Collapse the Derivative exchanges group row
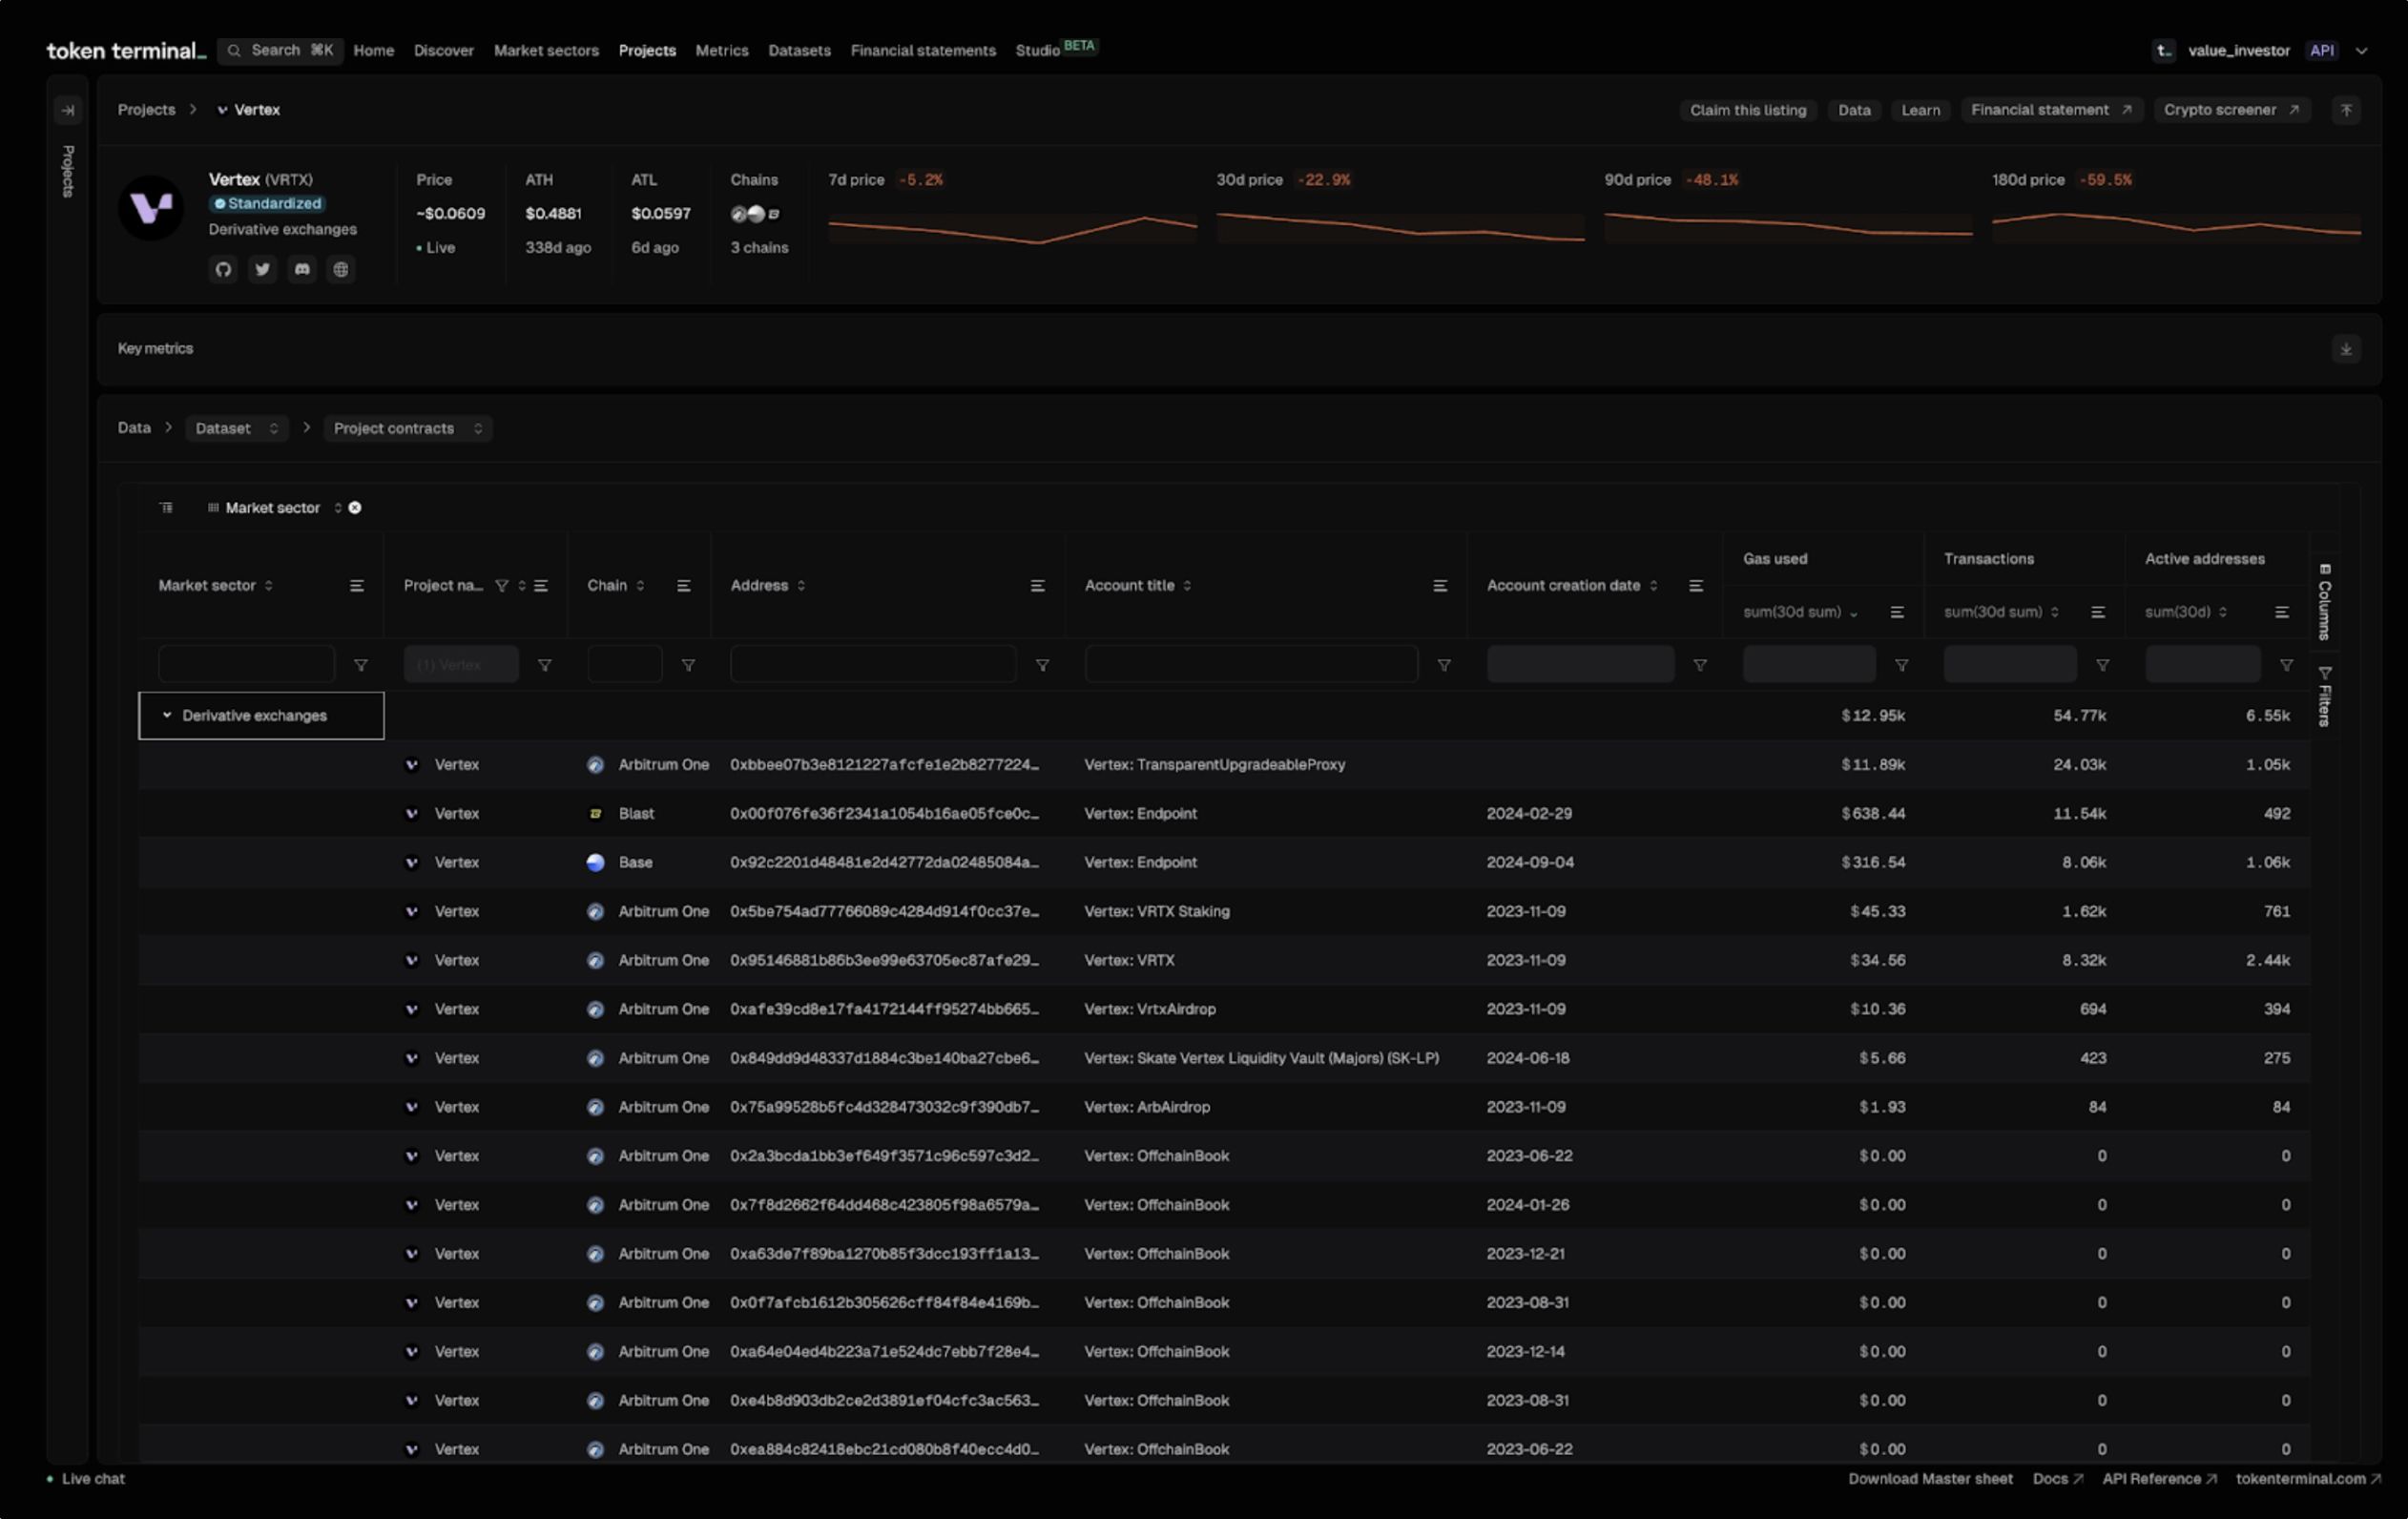Viewport: 2408px width, 1519px height. tap(167, 716)
